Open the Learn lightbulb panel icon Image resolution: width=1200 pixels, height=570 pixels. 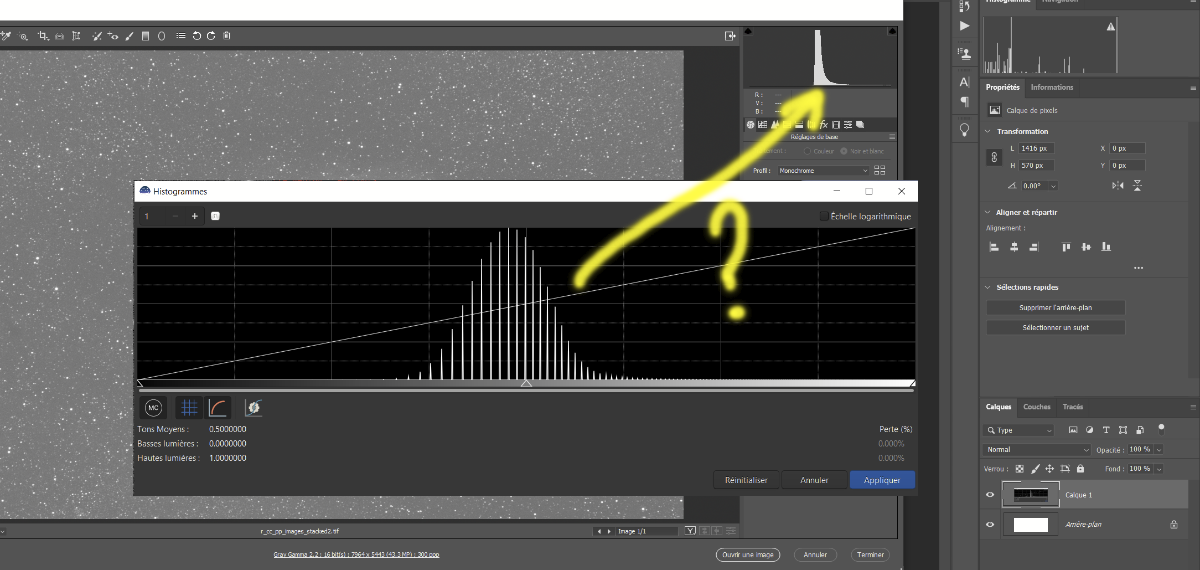coord(964,129)
